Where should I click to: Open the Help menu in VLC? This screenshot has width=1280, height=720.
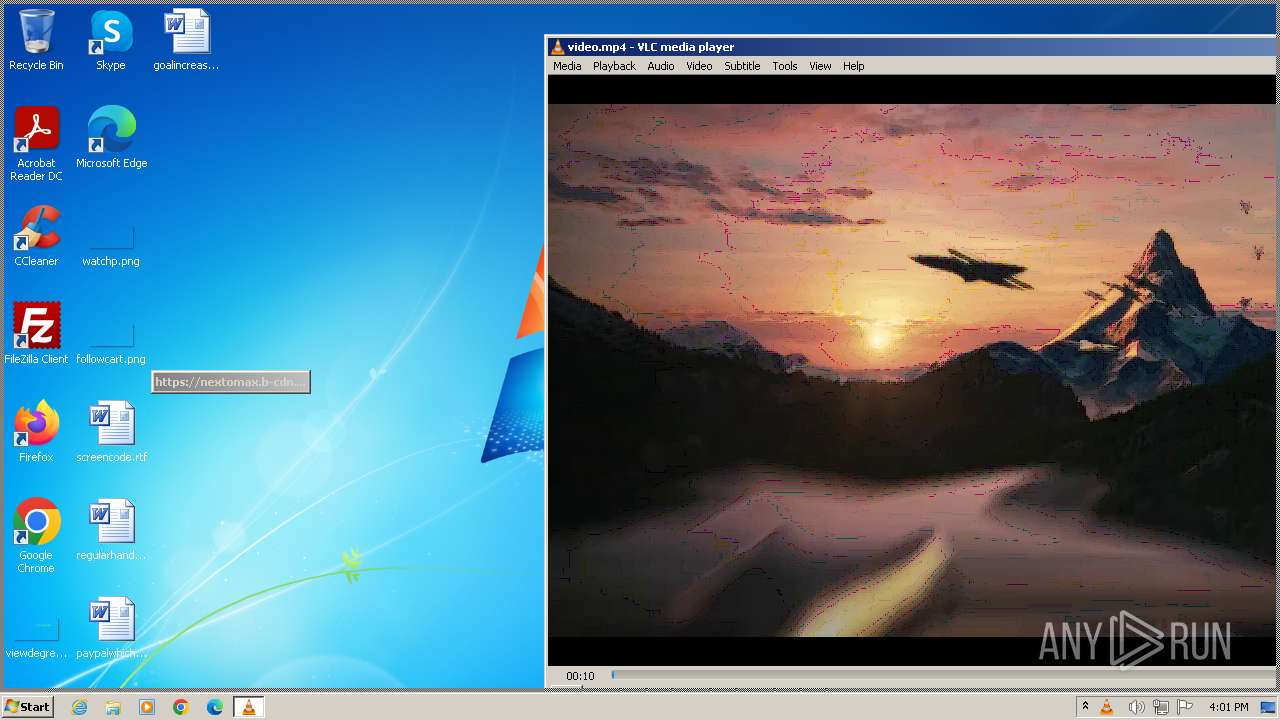[853, 66]
